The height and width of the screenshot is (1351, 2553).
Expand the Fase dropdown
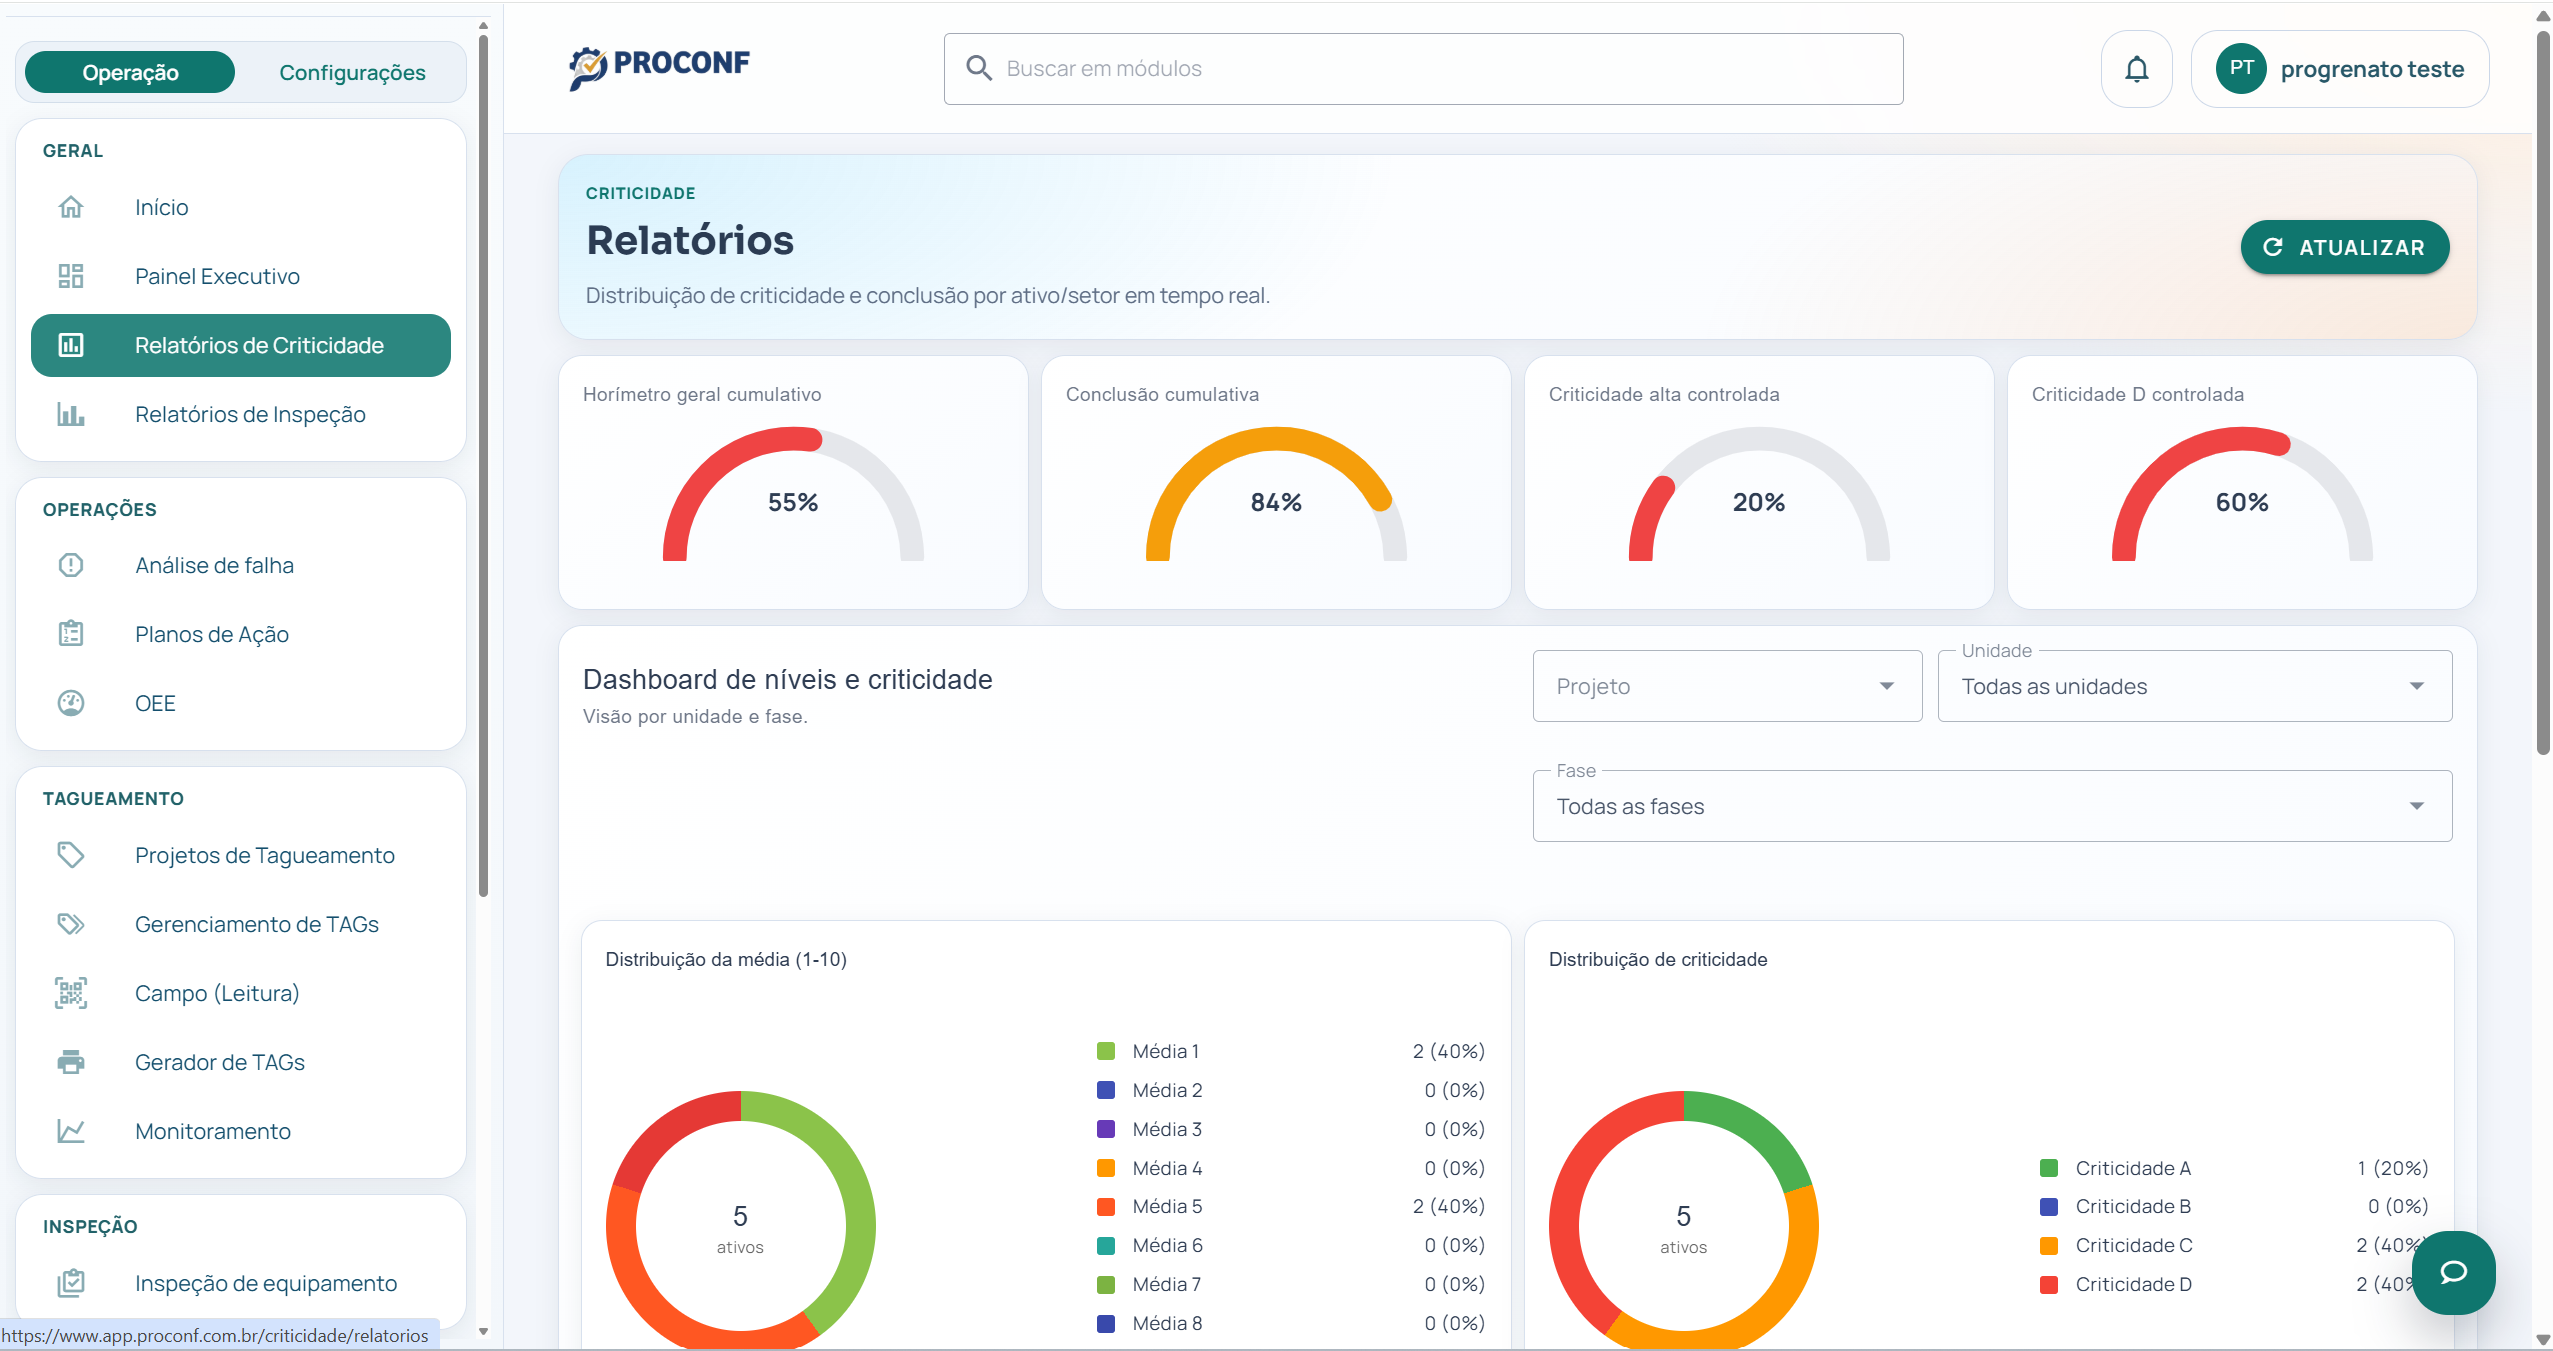1991,806
